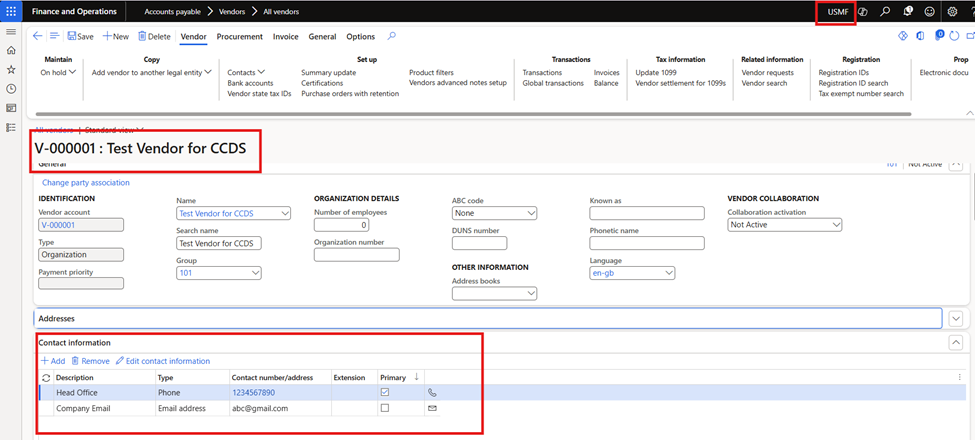Switch to the Procurement tab
Viewport: 975px width, 440px height.
239,36
